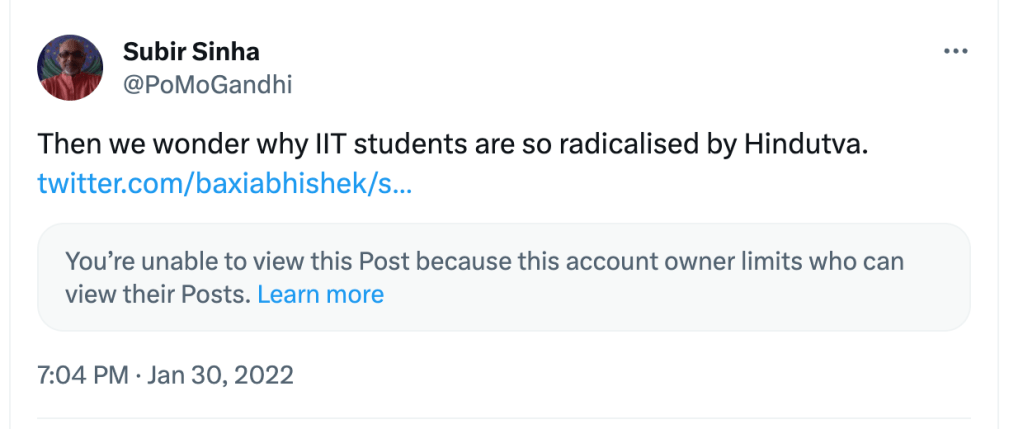Click the Jan 30, 2022 date
The image size is (1023, 429).
pos(220,376)
